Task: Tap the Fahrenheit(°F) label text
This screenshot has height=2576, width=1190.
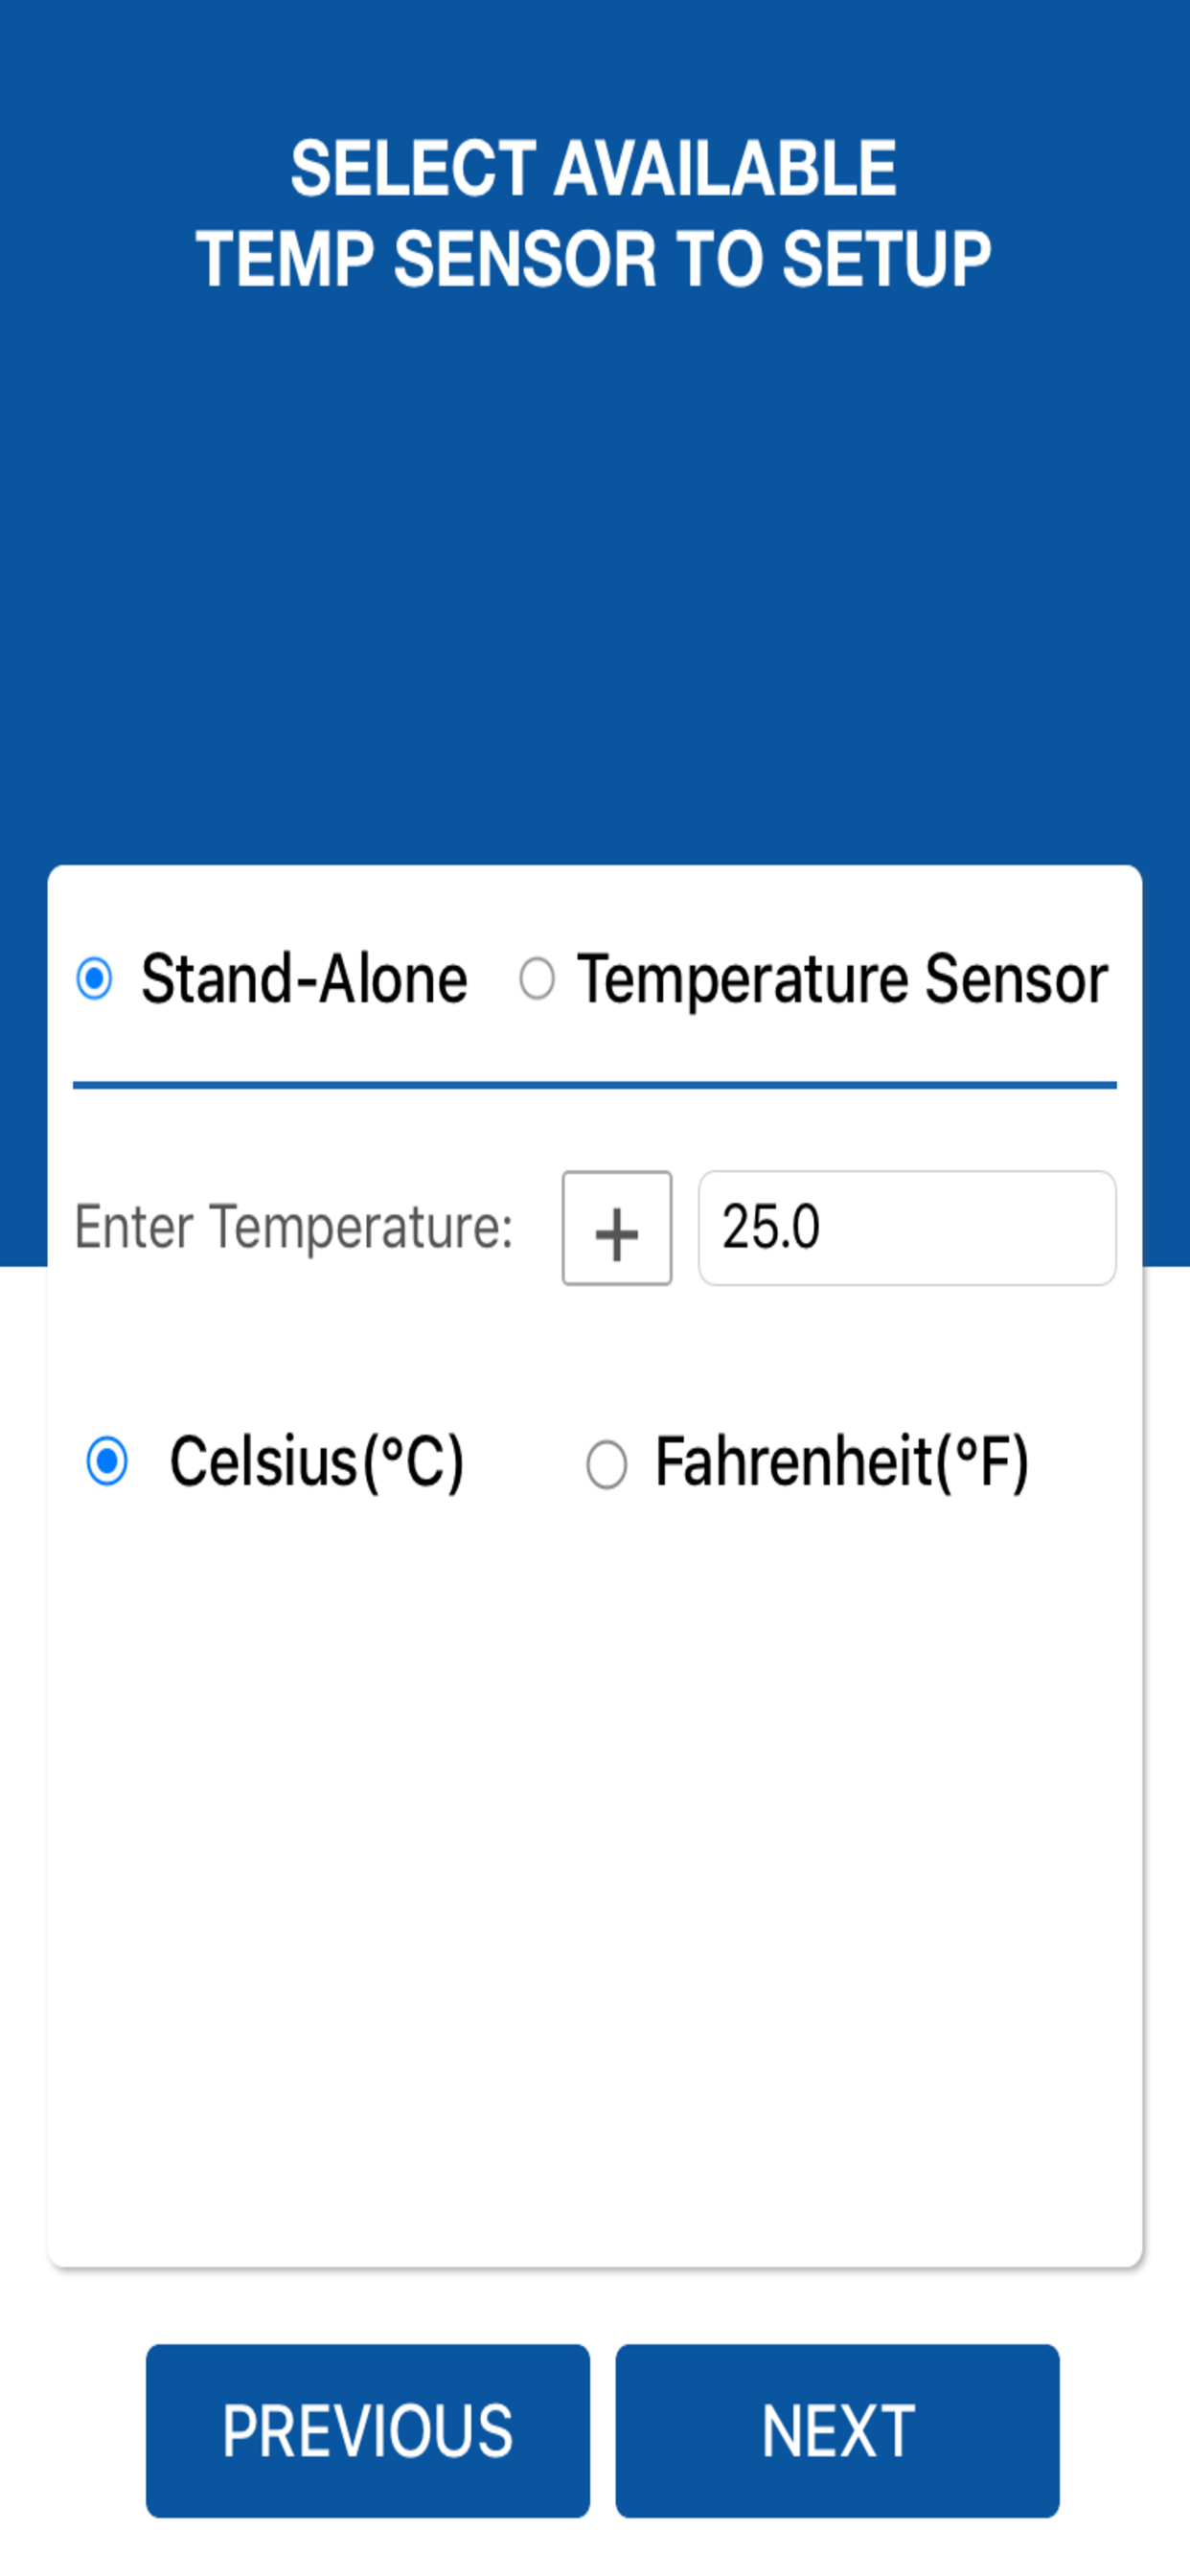Action: click(x=842, y=1462)
